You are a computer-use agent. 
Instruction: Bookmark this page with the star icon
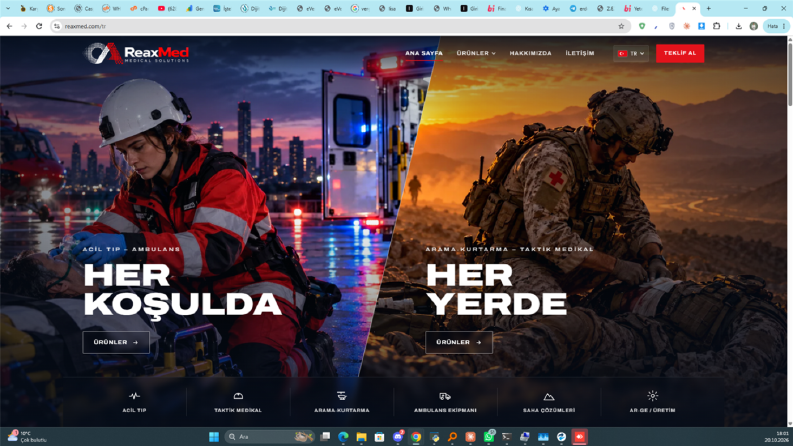(x=621, y=26)
